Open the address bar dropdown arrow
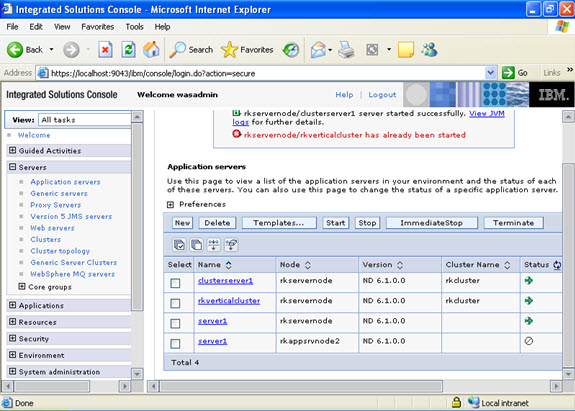This screenshot has width=575, height=411. pos(490,73)
